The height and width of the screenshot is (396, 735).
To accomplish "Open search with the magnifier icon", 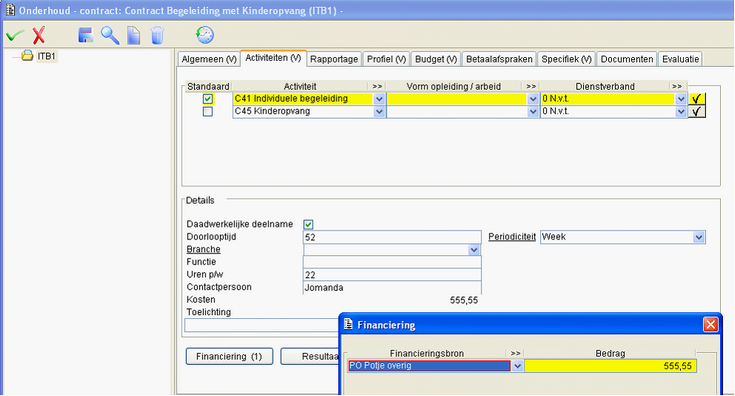I will [x=110, y=35].
